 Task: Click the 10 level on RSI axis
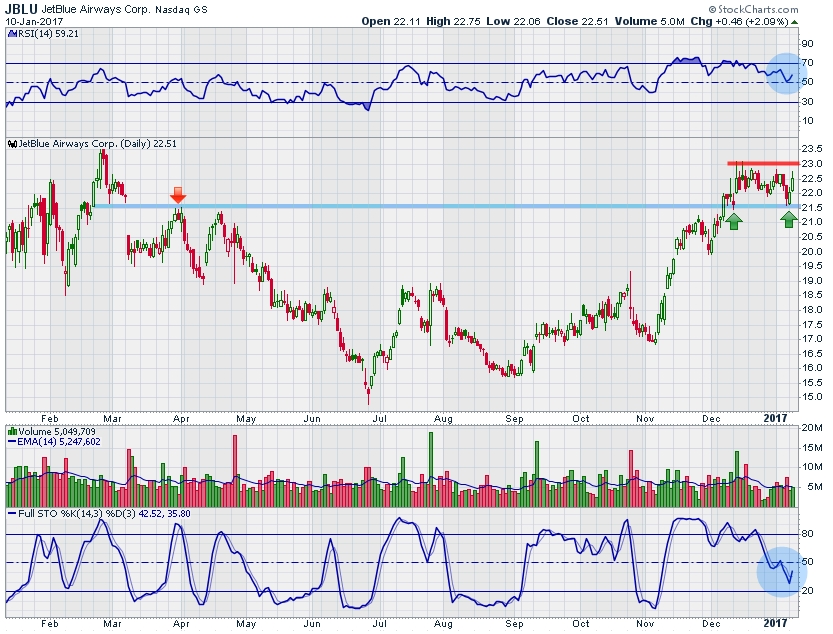(x=808, y=121)
